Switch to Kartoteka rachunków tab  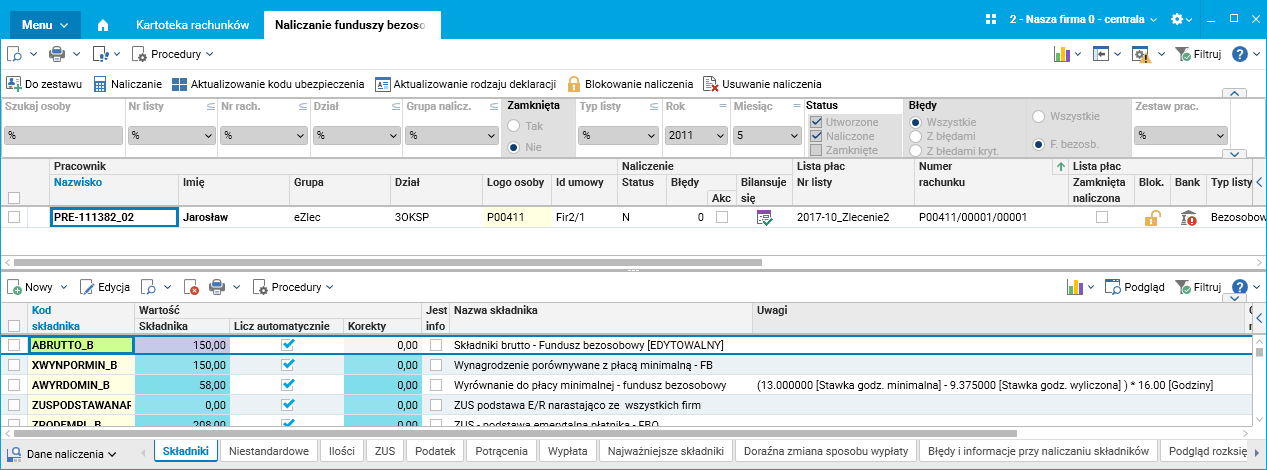point(193,24)
